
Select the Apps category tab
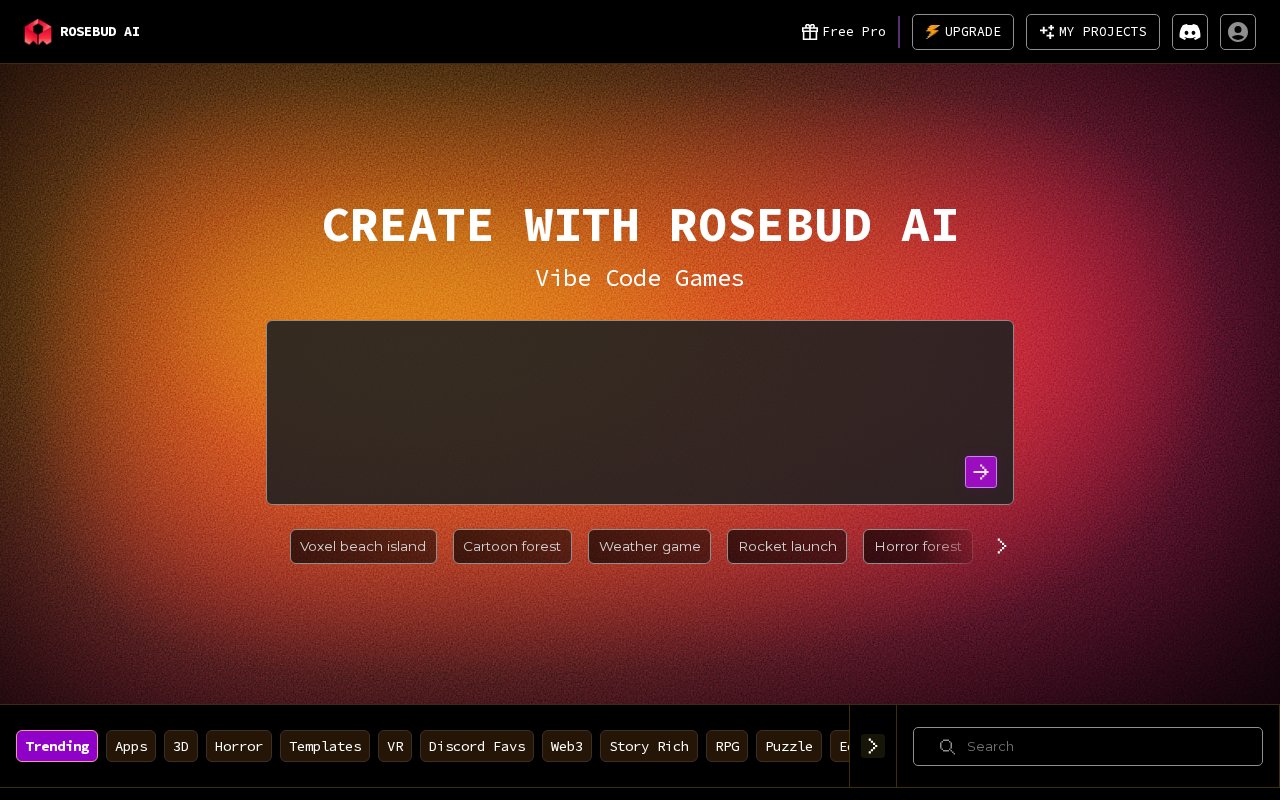click(x=131, y=746)
